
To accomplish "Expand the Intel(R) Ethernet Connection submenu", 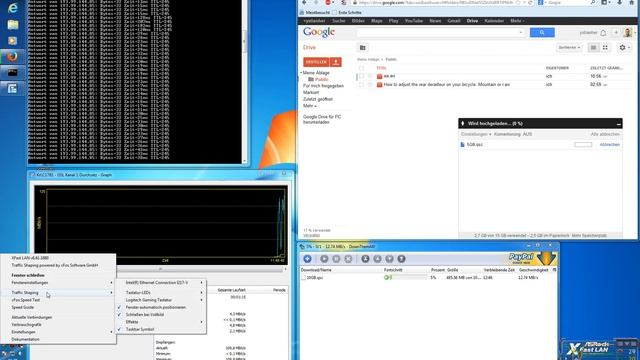I will click(x=161, y=282).
